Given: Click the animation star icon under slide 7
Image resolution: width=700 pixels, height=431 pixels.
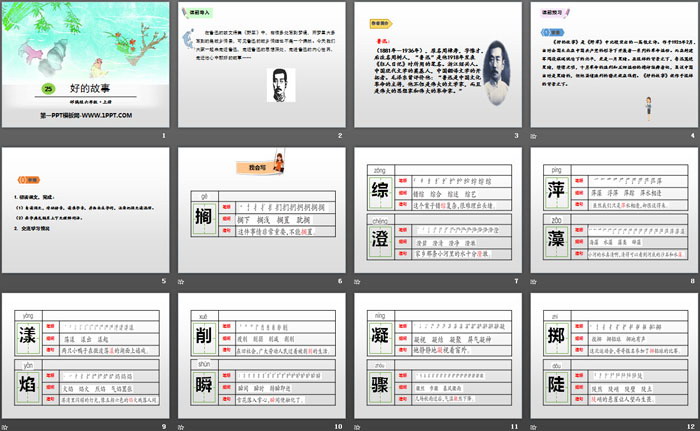Looking at the screenshot, I should pos(361,280).
